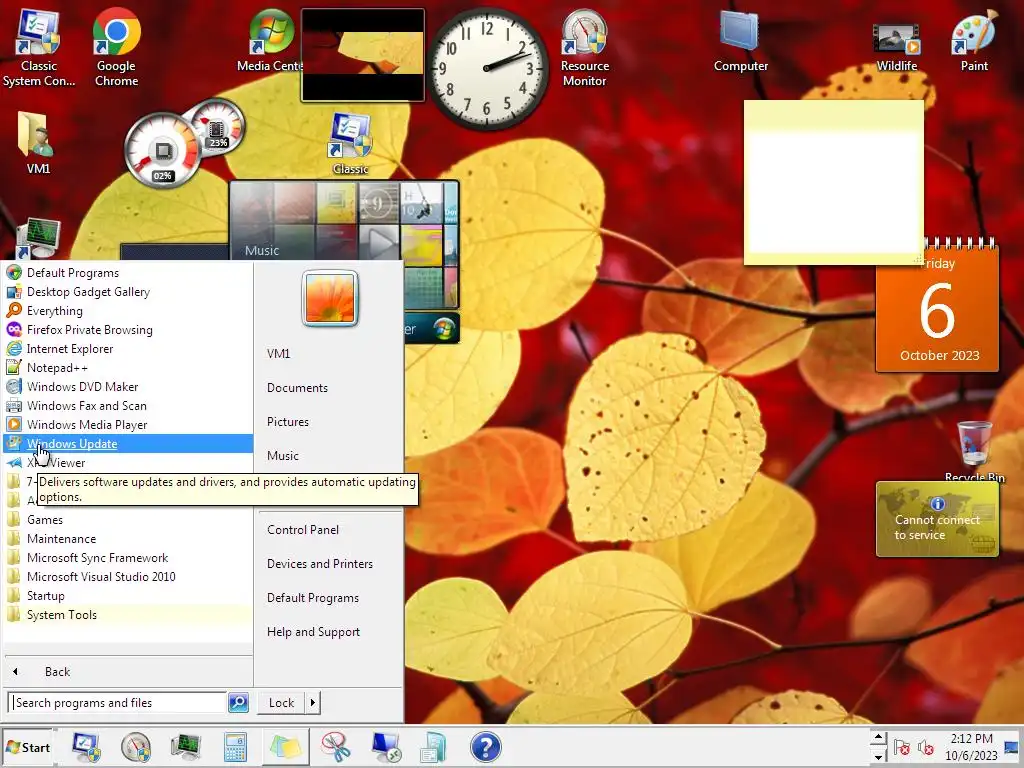Select Music in Media Center gadget

coord(261,250)
